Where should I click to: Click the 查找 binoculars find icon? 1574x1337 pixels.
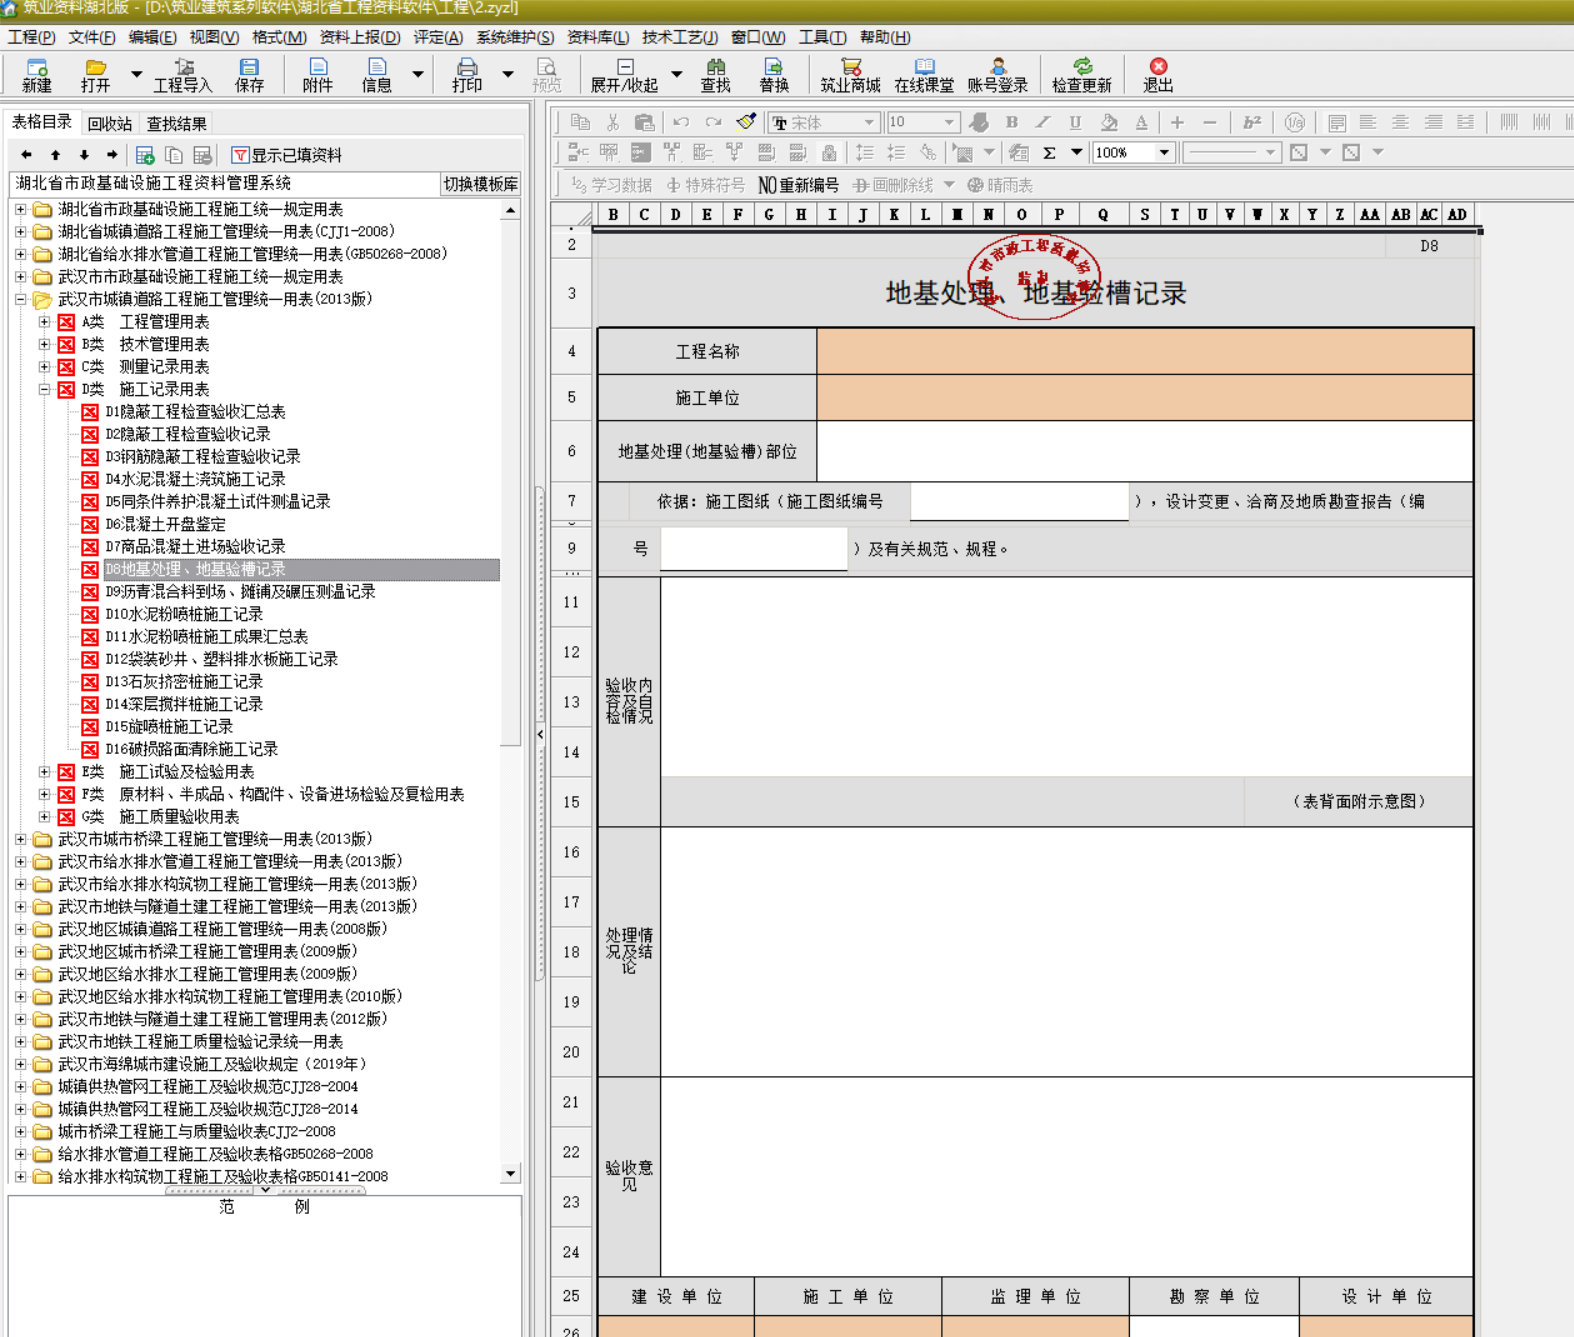point(715,75)
